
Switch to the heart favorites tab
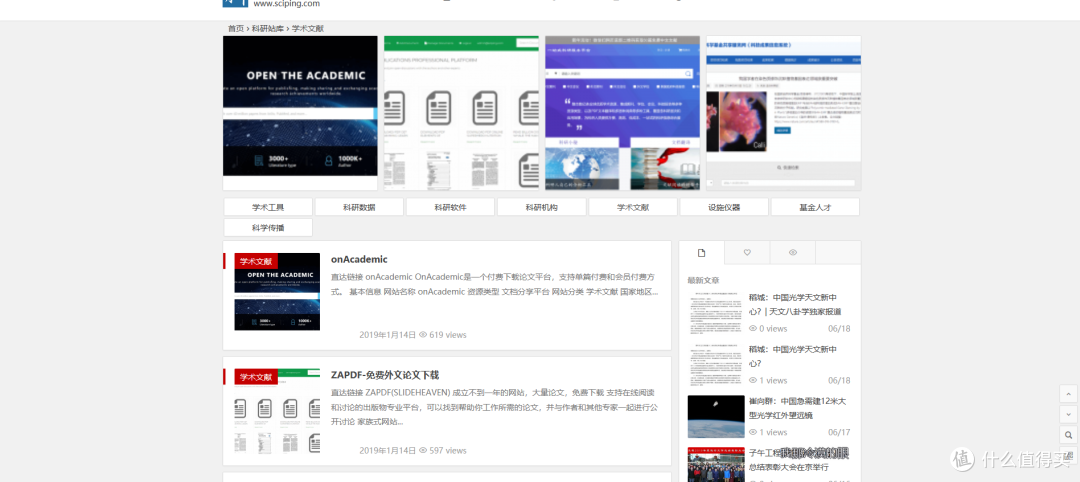click(747, 253)
